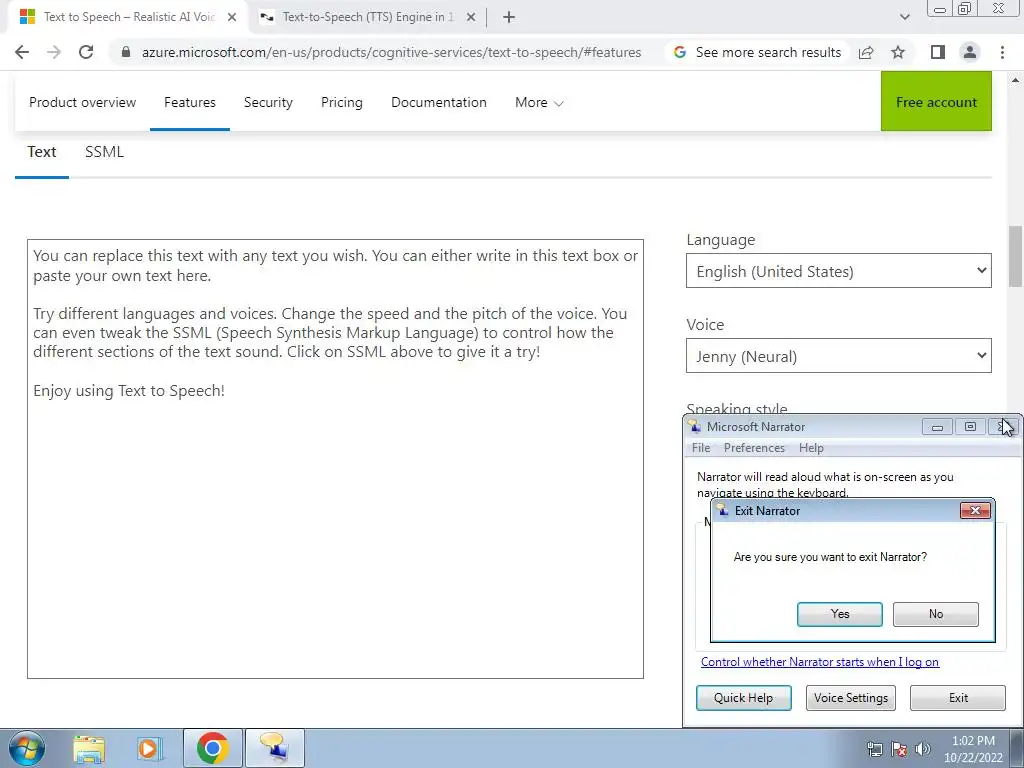Minimize the Microsoft Narrator window
This screenshot has width=1024, height=768.
(937, 427)
